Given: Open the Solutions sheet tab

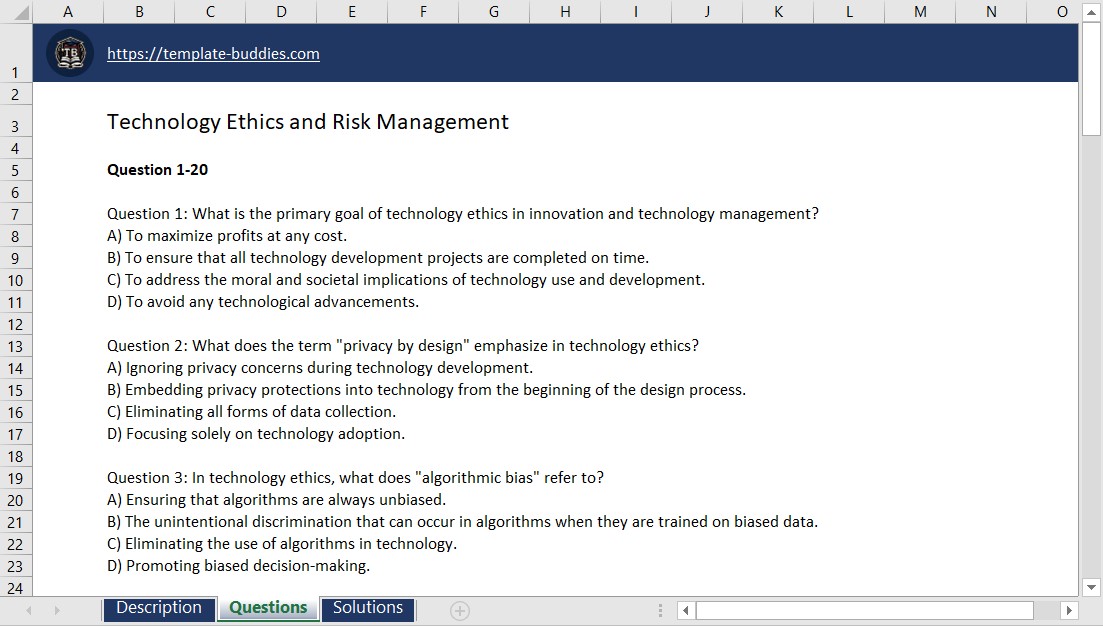Looking at the screenshot, I should click(367, 608).
